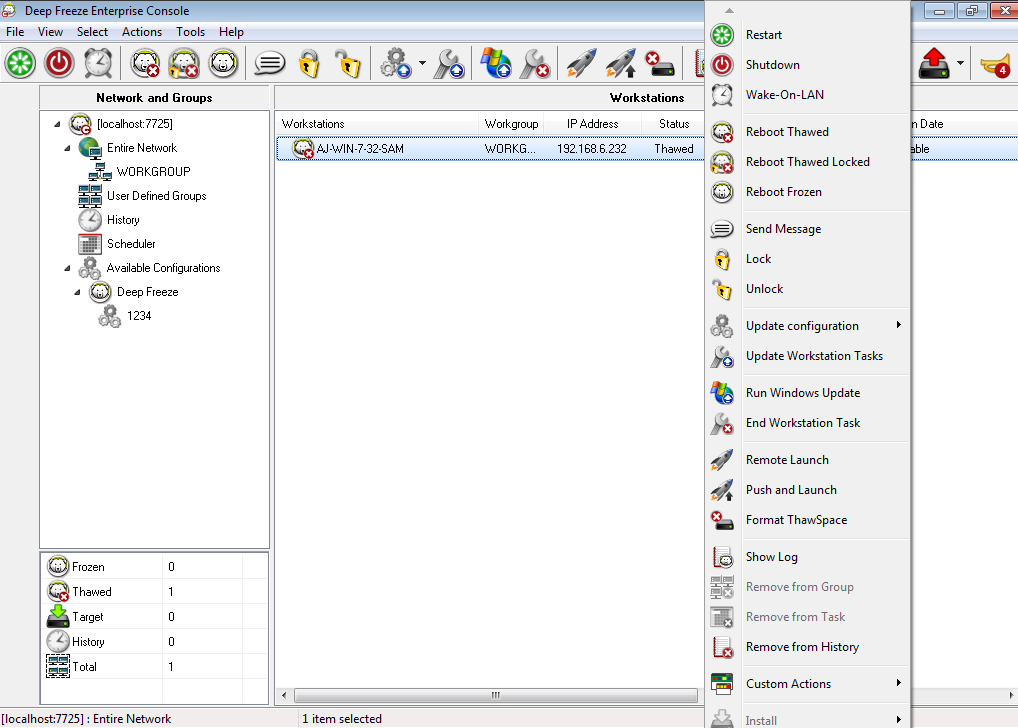The height and width of the screenshot is (728, 1018).
Task: Open the Tools menu
Action: (190, 31)
